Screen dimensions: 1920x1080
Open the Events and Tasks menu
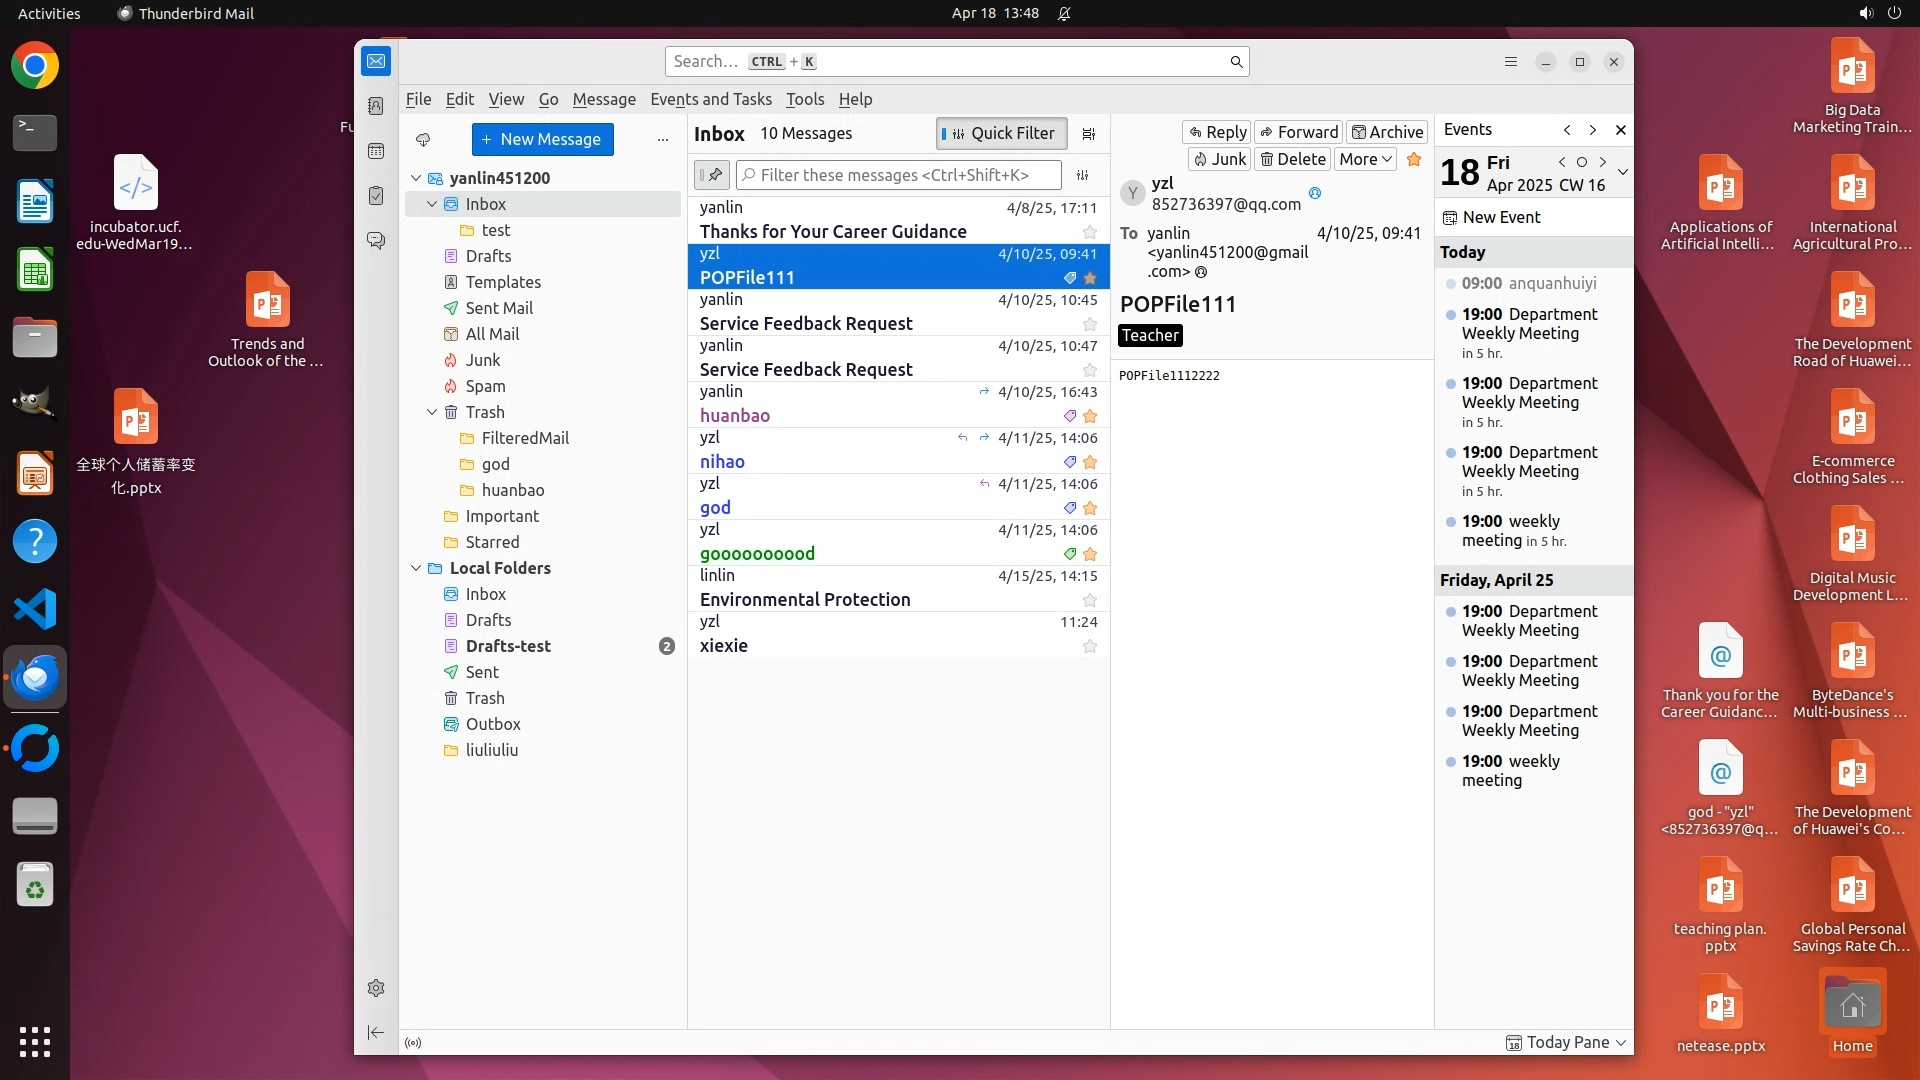point(710,99)
